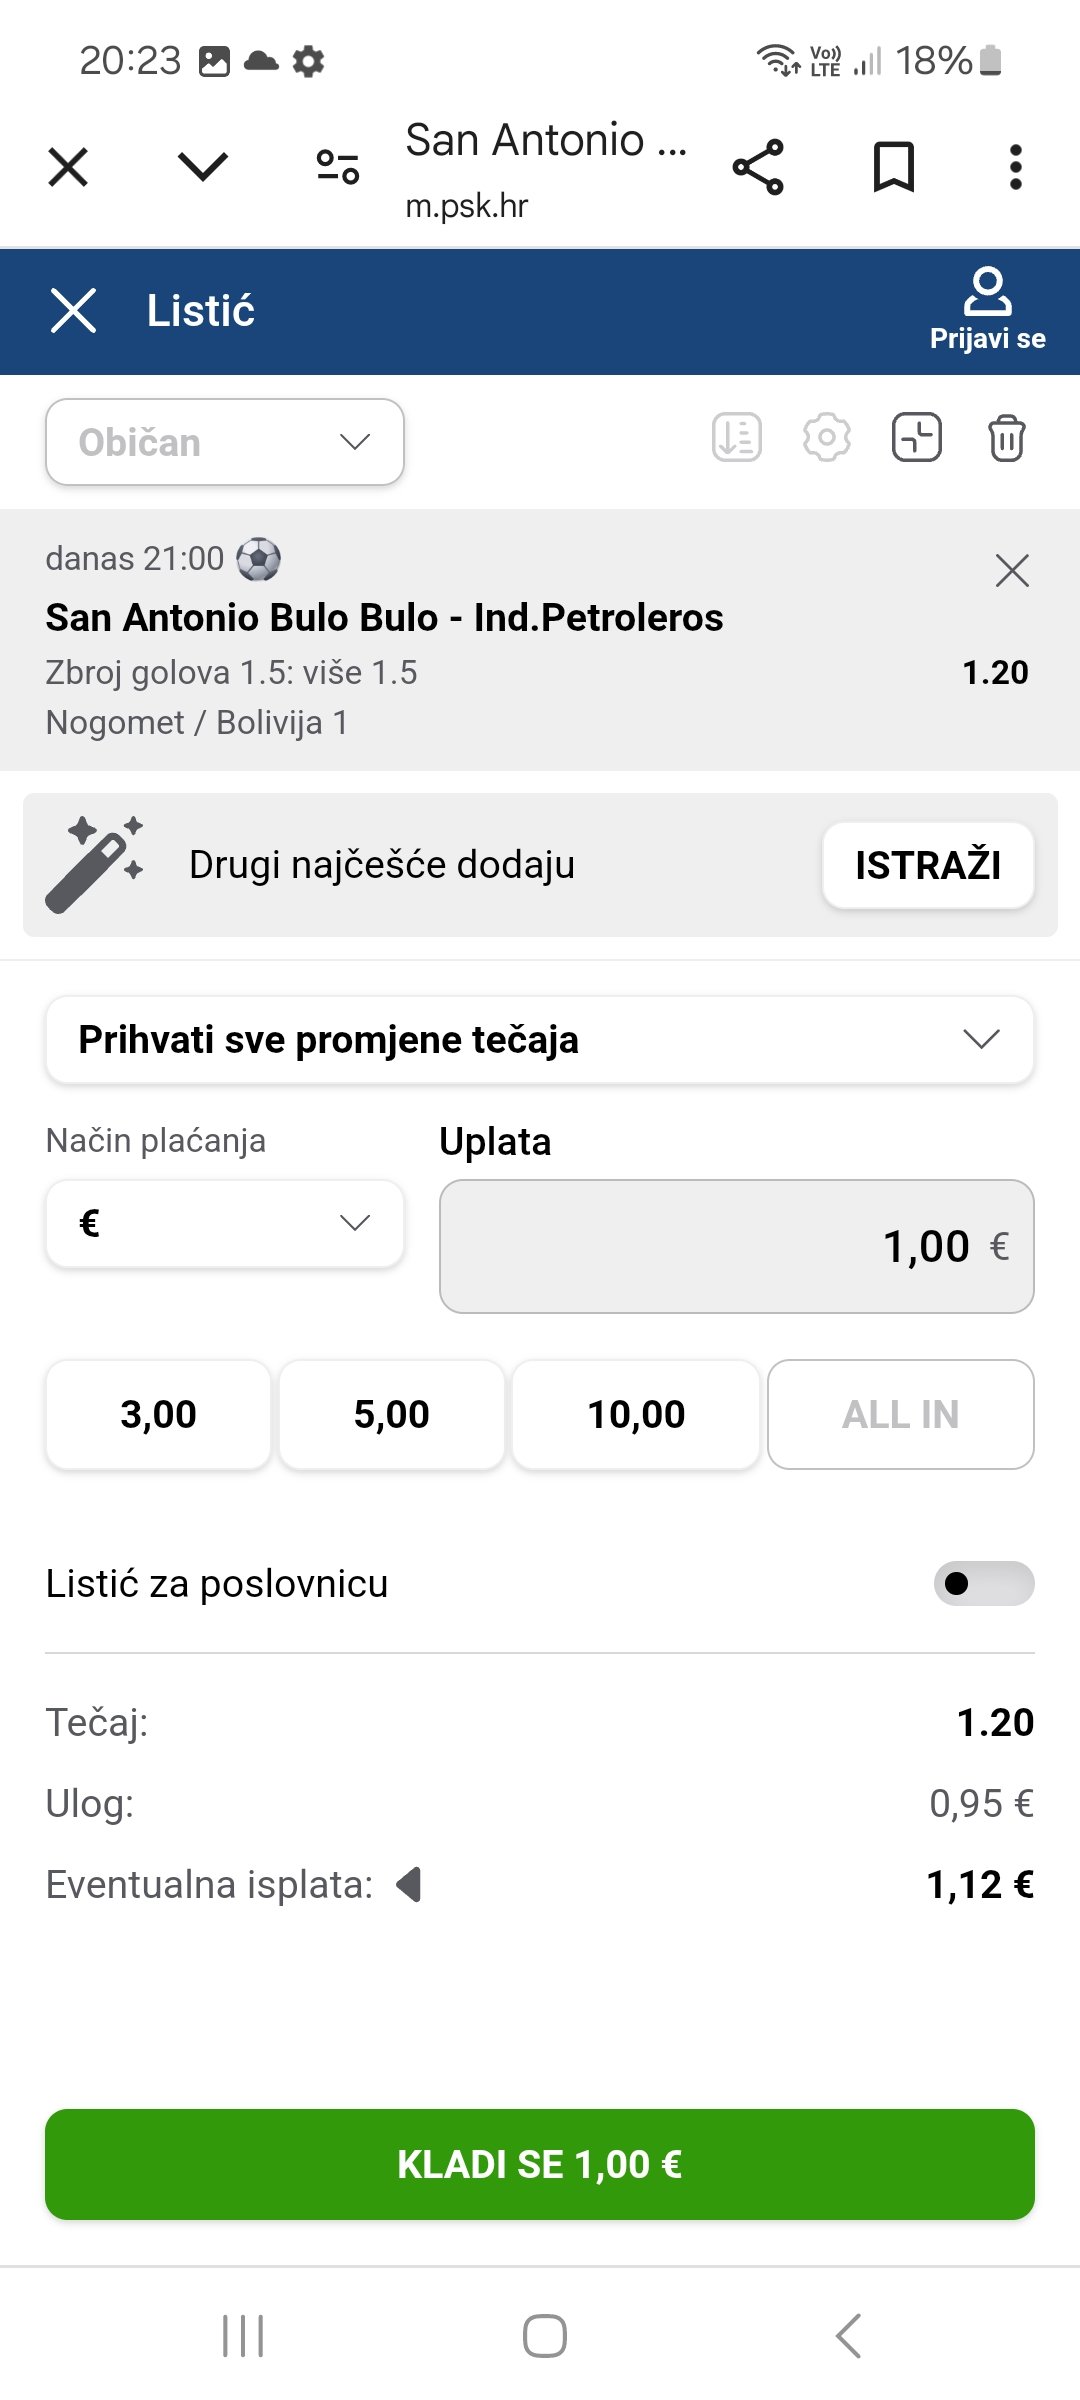Open Prihvati sve promjene tečaja dropdown
The height and width of the screenshot is (2400, 1080).
(x=540, y=1040)
